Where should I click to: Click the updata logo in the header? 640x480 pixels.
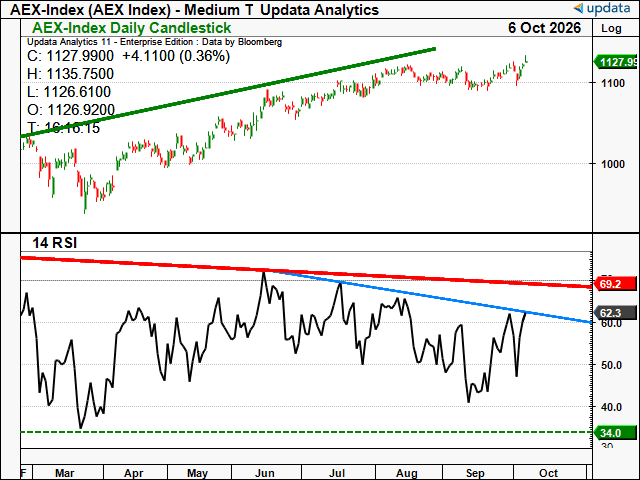coord(602,8)
